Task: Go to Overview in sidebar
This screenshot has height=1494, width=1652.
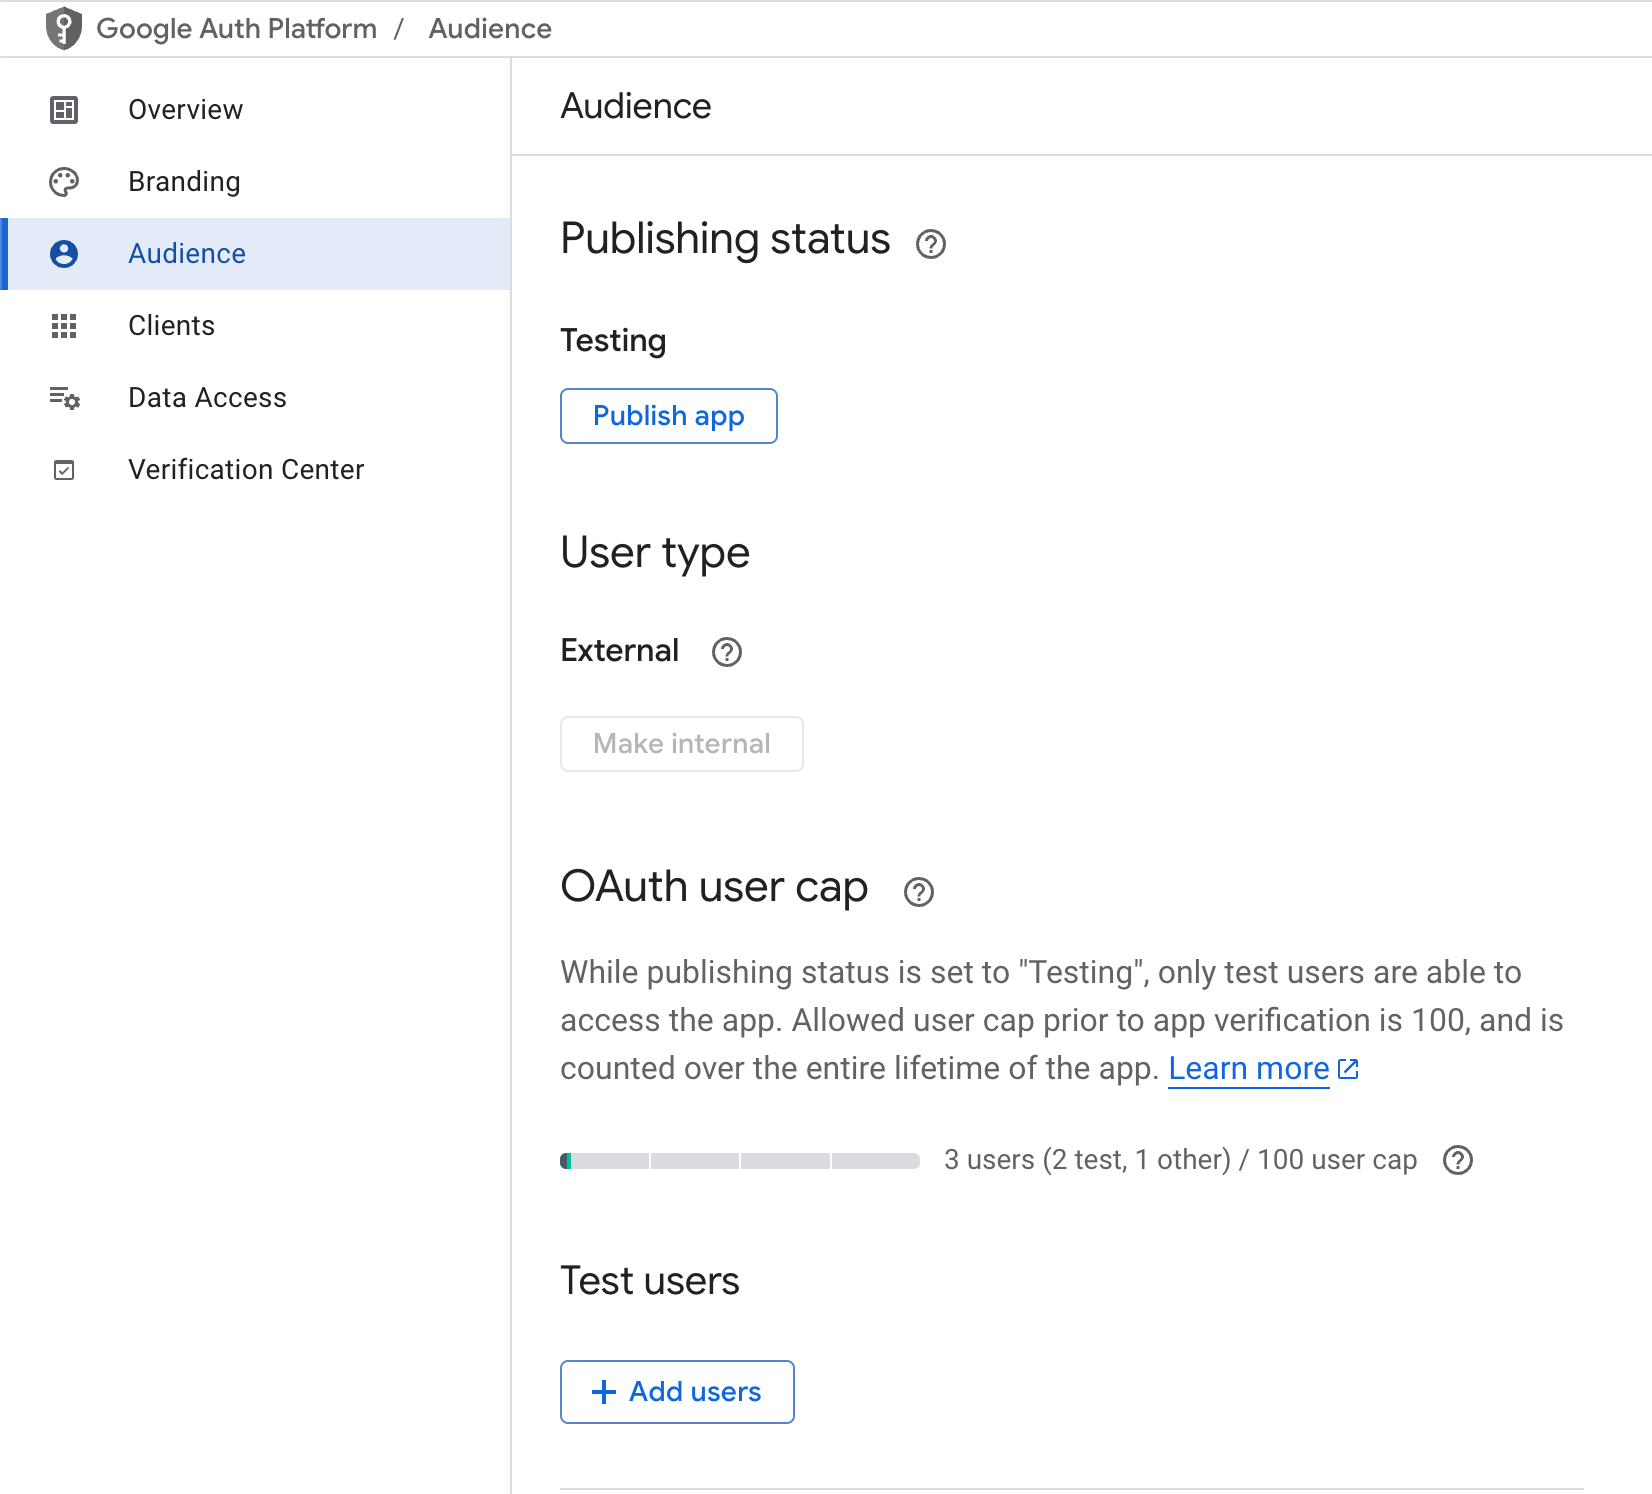Action: click(185, 110)
